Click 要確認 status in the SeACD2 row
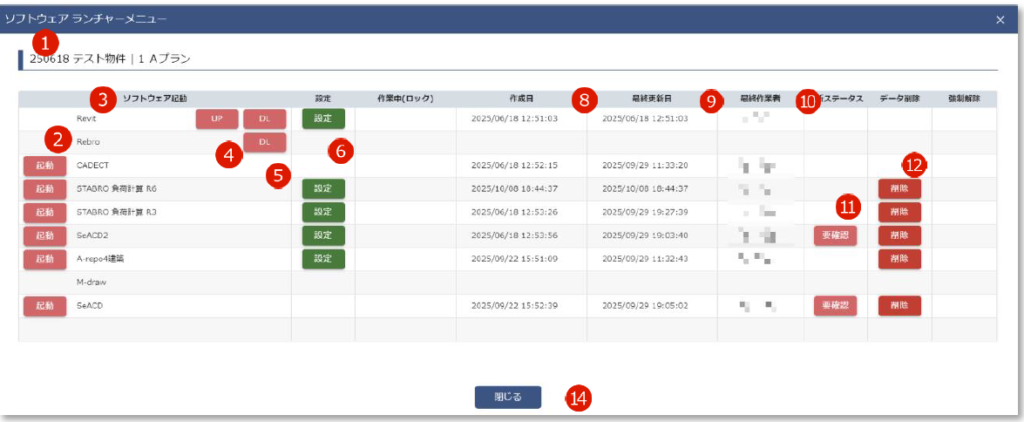This screenshot has width=1024, height=422. tap(834, 235)
